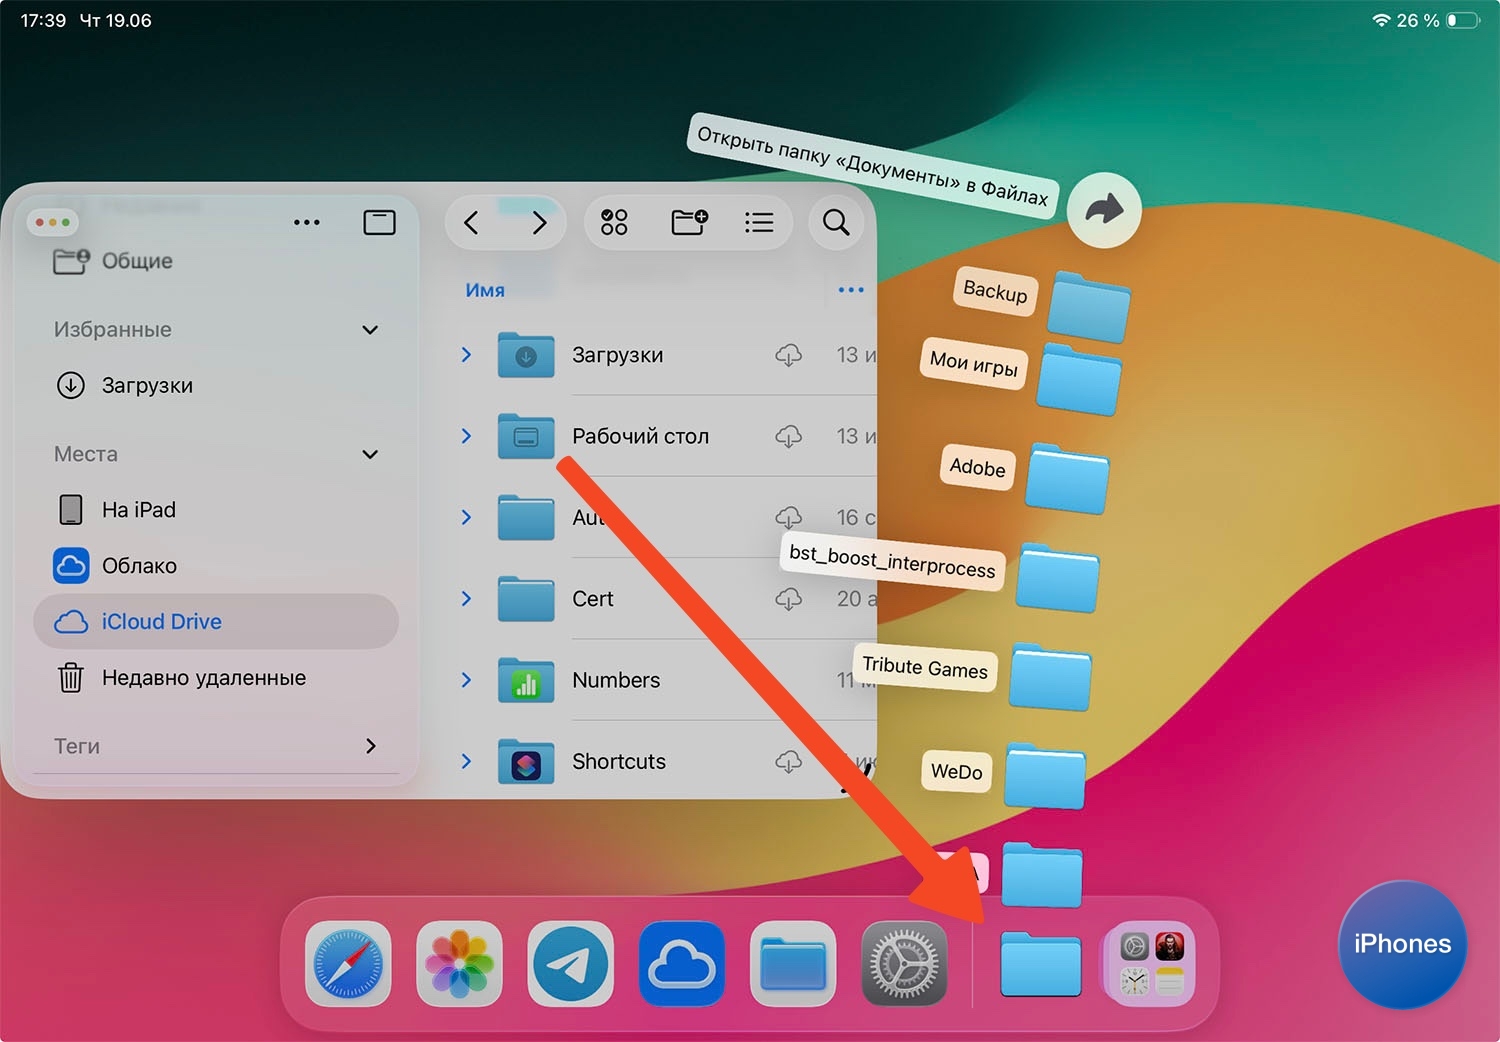The image size is (1500, 1042).
Task: Open Telegram from the dock
Action: point(570,964)
